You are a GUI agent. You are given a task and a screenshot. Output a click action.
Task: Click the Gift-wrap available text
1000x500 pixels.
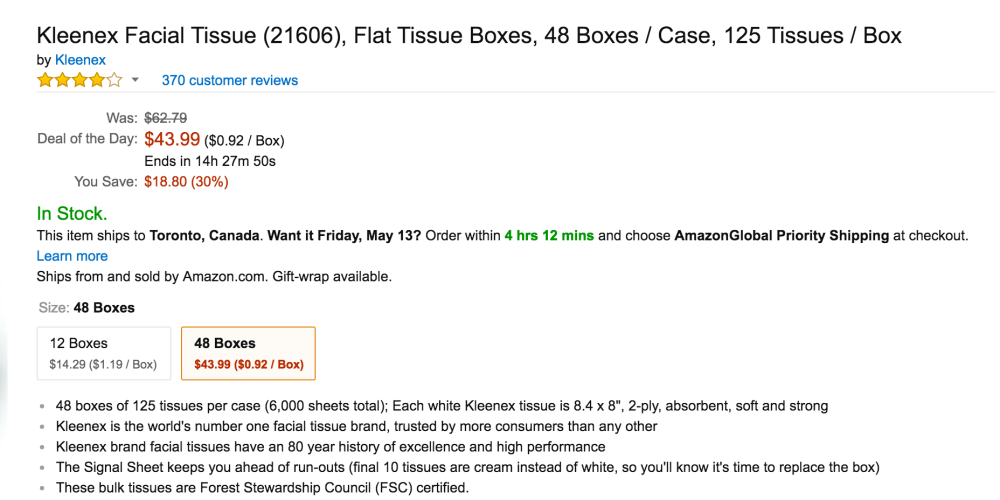click(x=332, y=276)
